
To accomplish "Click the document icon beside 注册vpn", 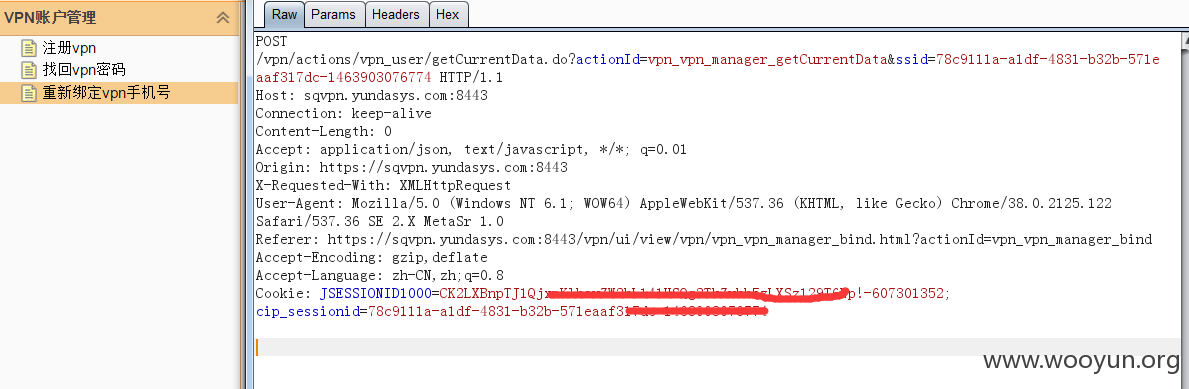I will [x=29, y=49].
